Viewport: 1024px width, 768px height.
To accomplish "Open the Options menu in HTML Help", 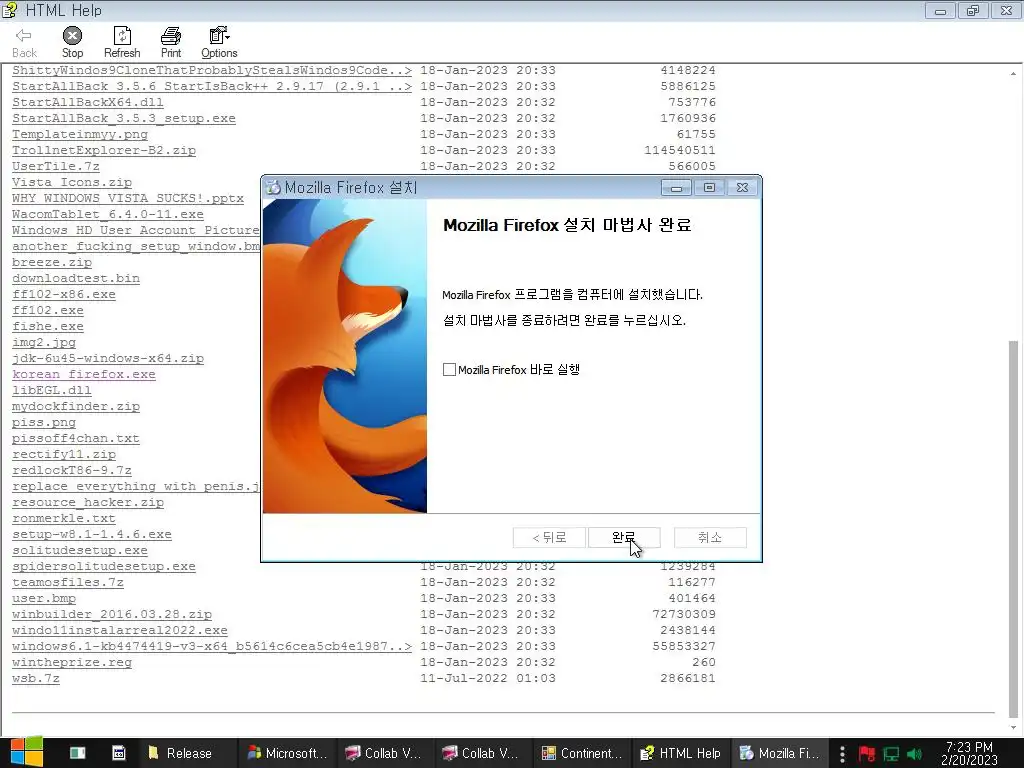I will (219, 42).
